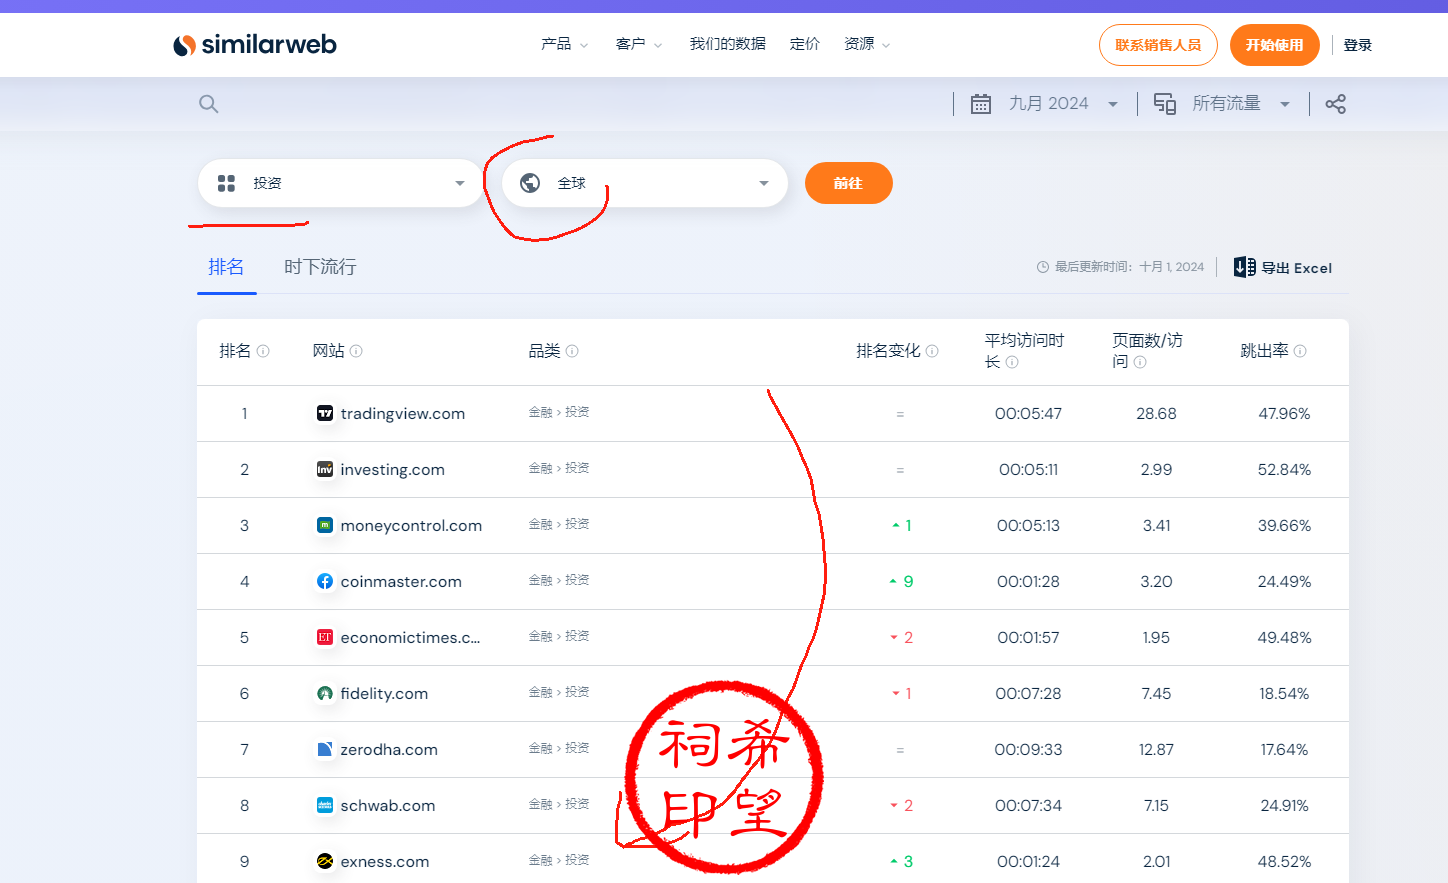The width and height of the screenshot is (1448, 883).
Task: Click the 开始使用 button
Action: tap(1275, 45)
